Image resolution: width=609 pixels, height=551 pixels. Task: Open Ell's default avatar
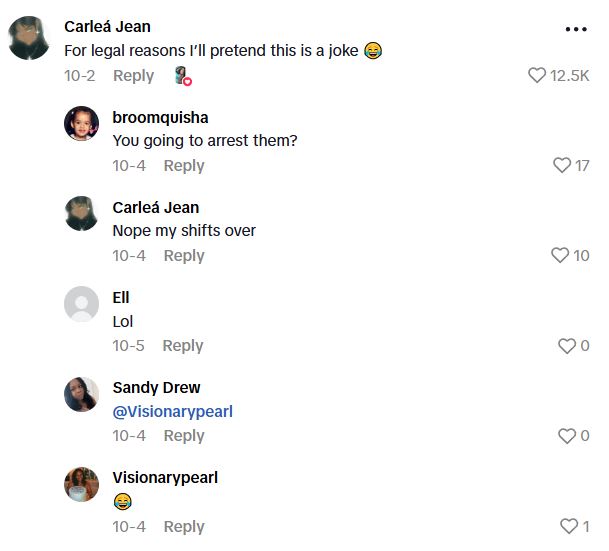(82, 304)
